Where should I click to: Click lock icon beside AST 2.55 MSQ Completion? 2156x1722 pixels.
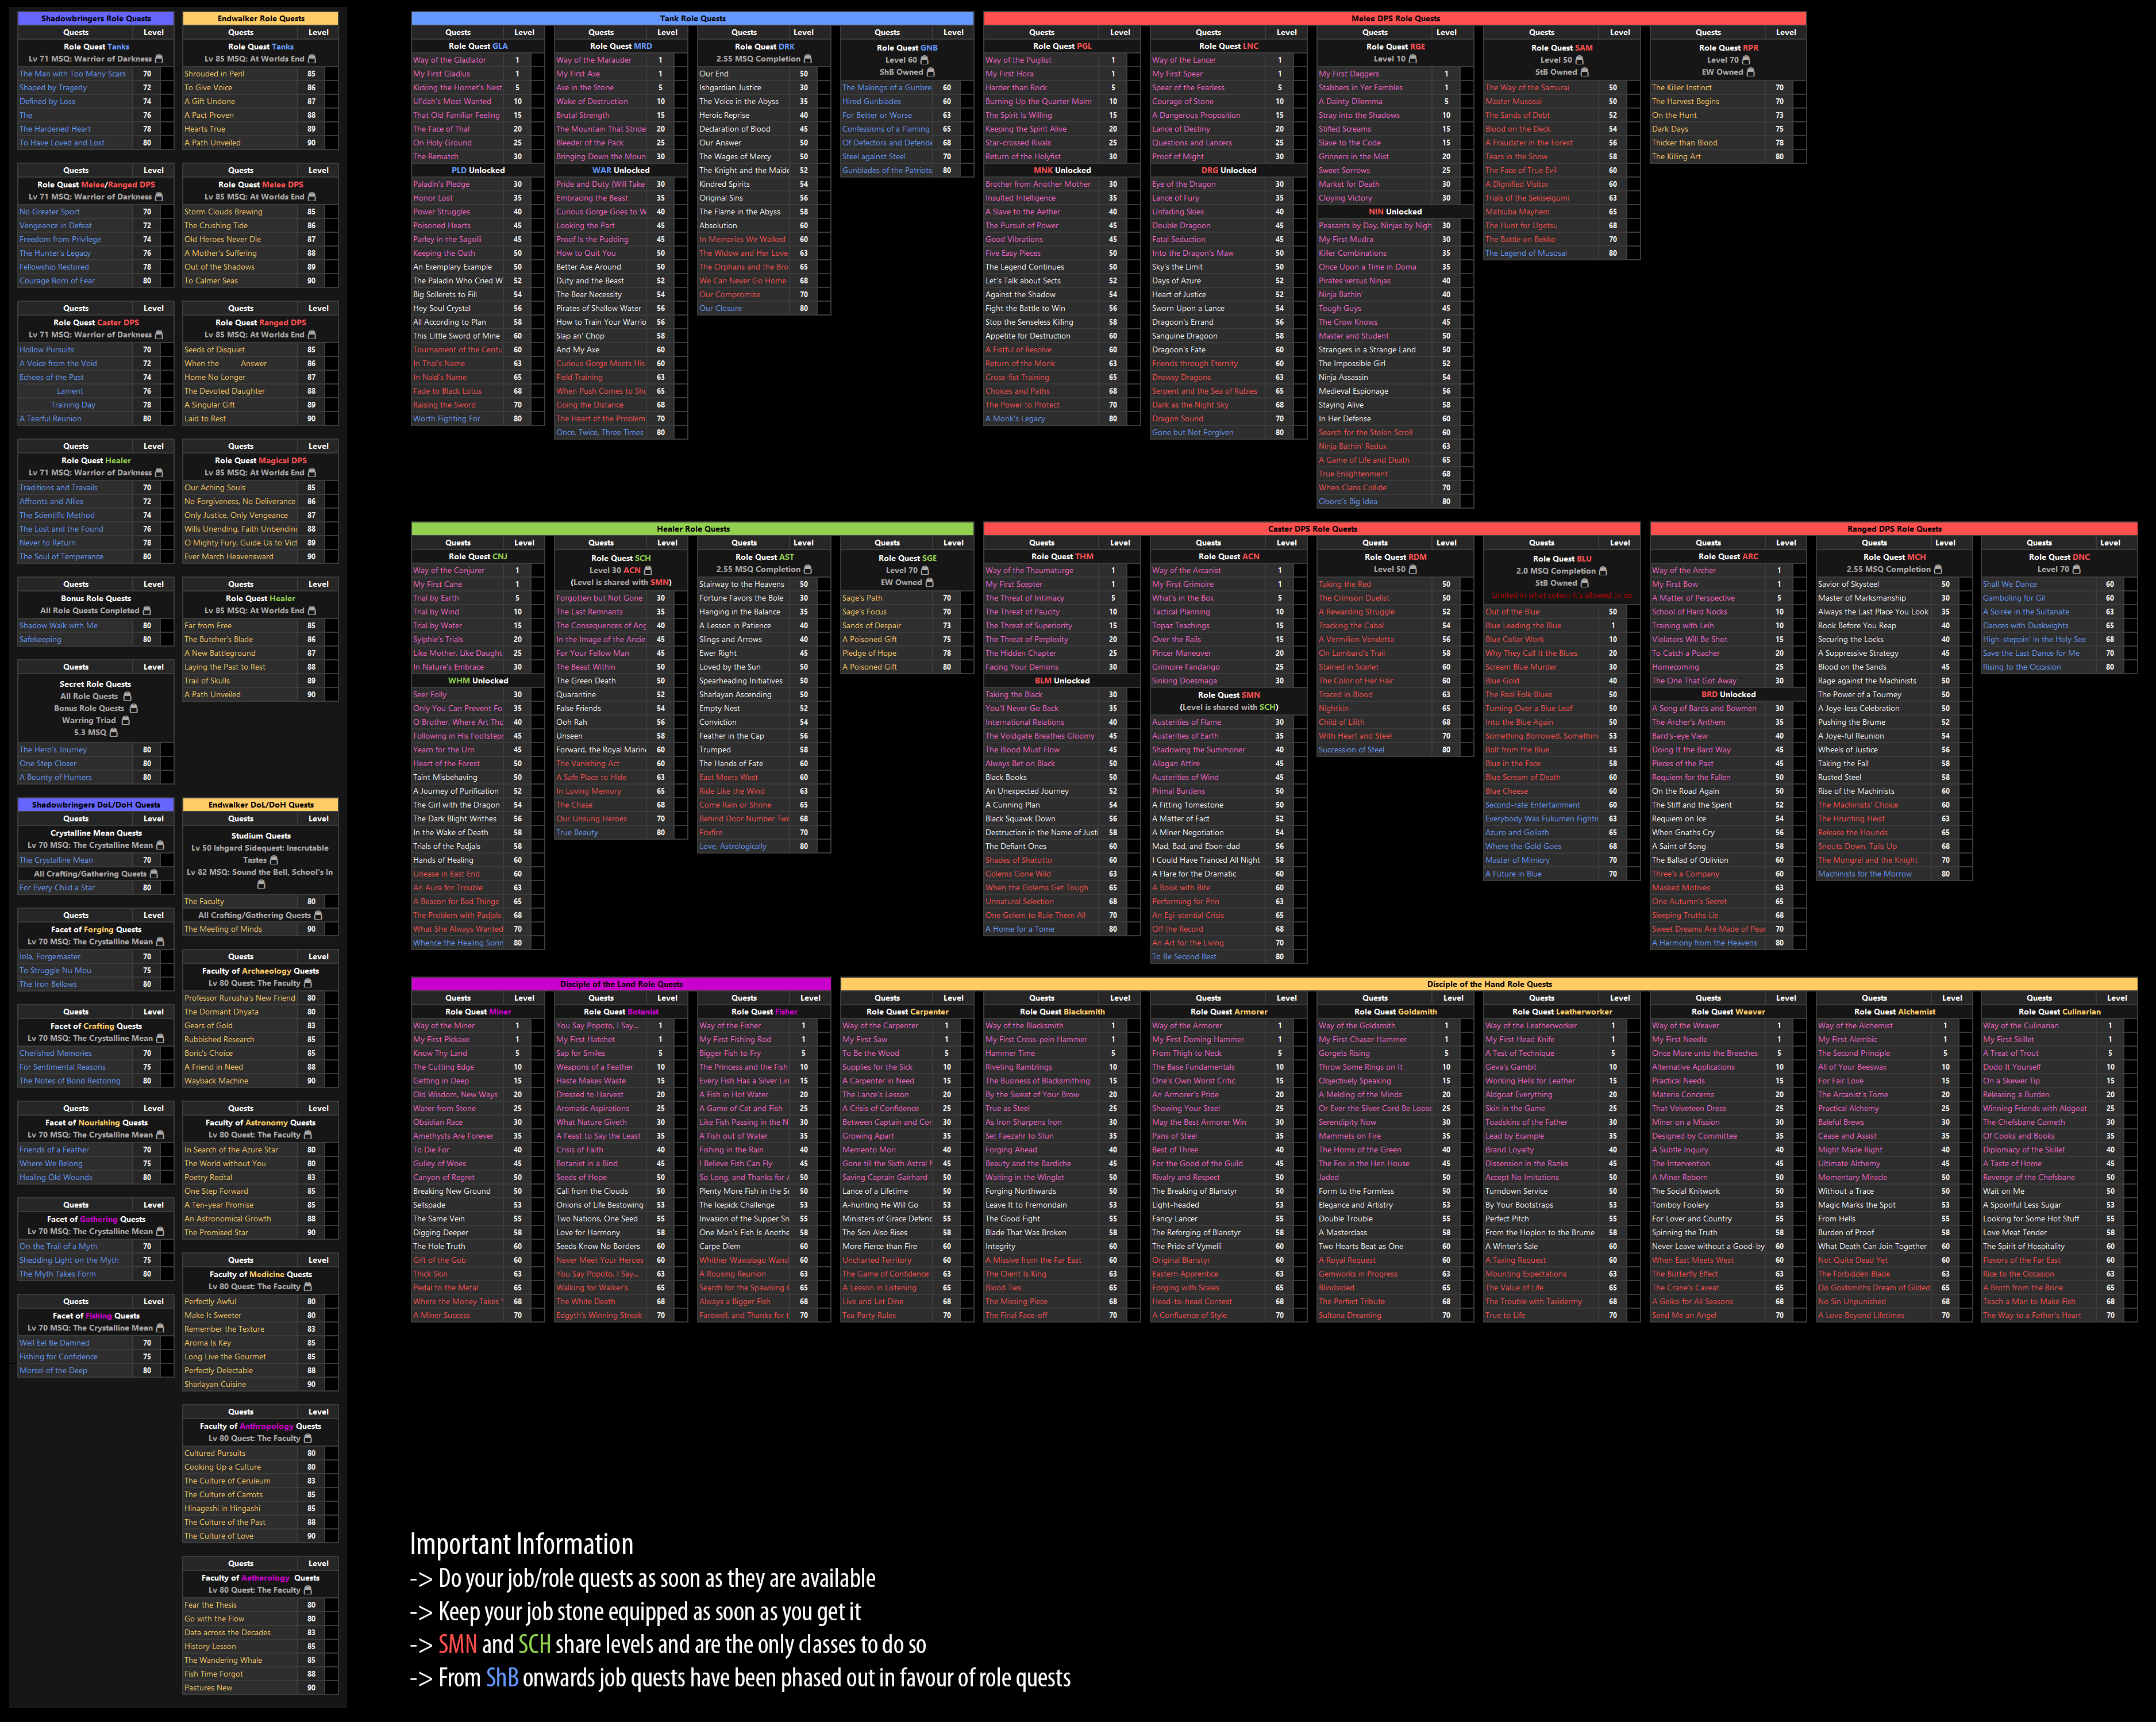point(808,569)
